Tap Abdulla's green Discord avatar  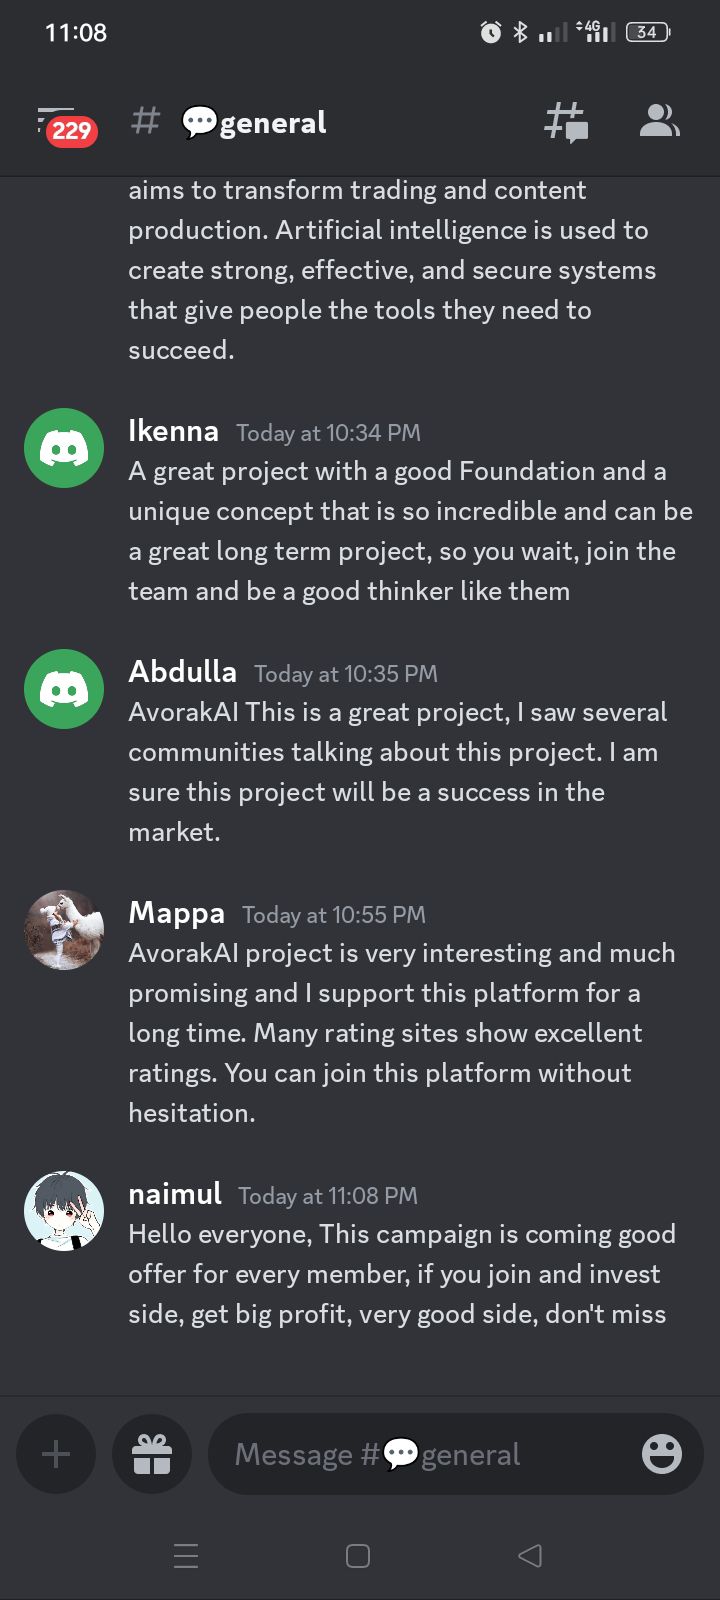64,689
